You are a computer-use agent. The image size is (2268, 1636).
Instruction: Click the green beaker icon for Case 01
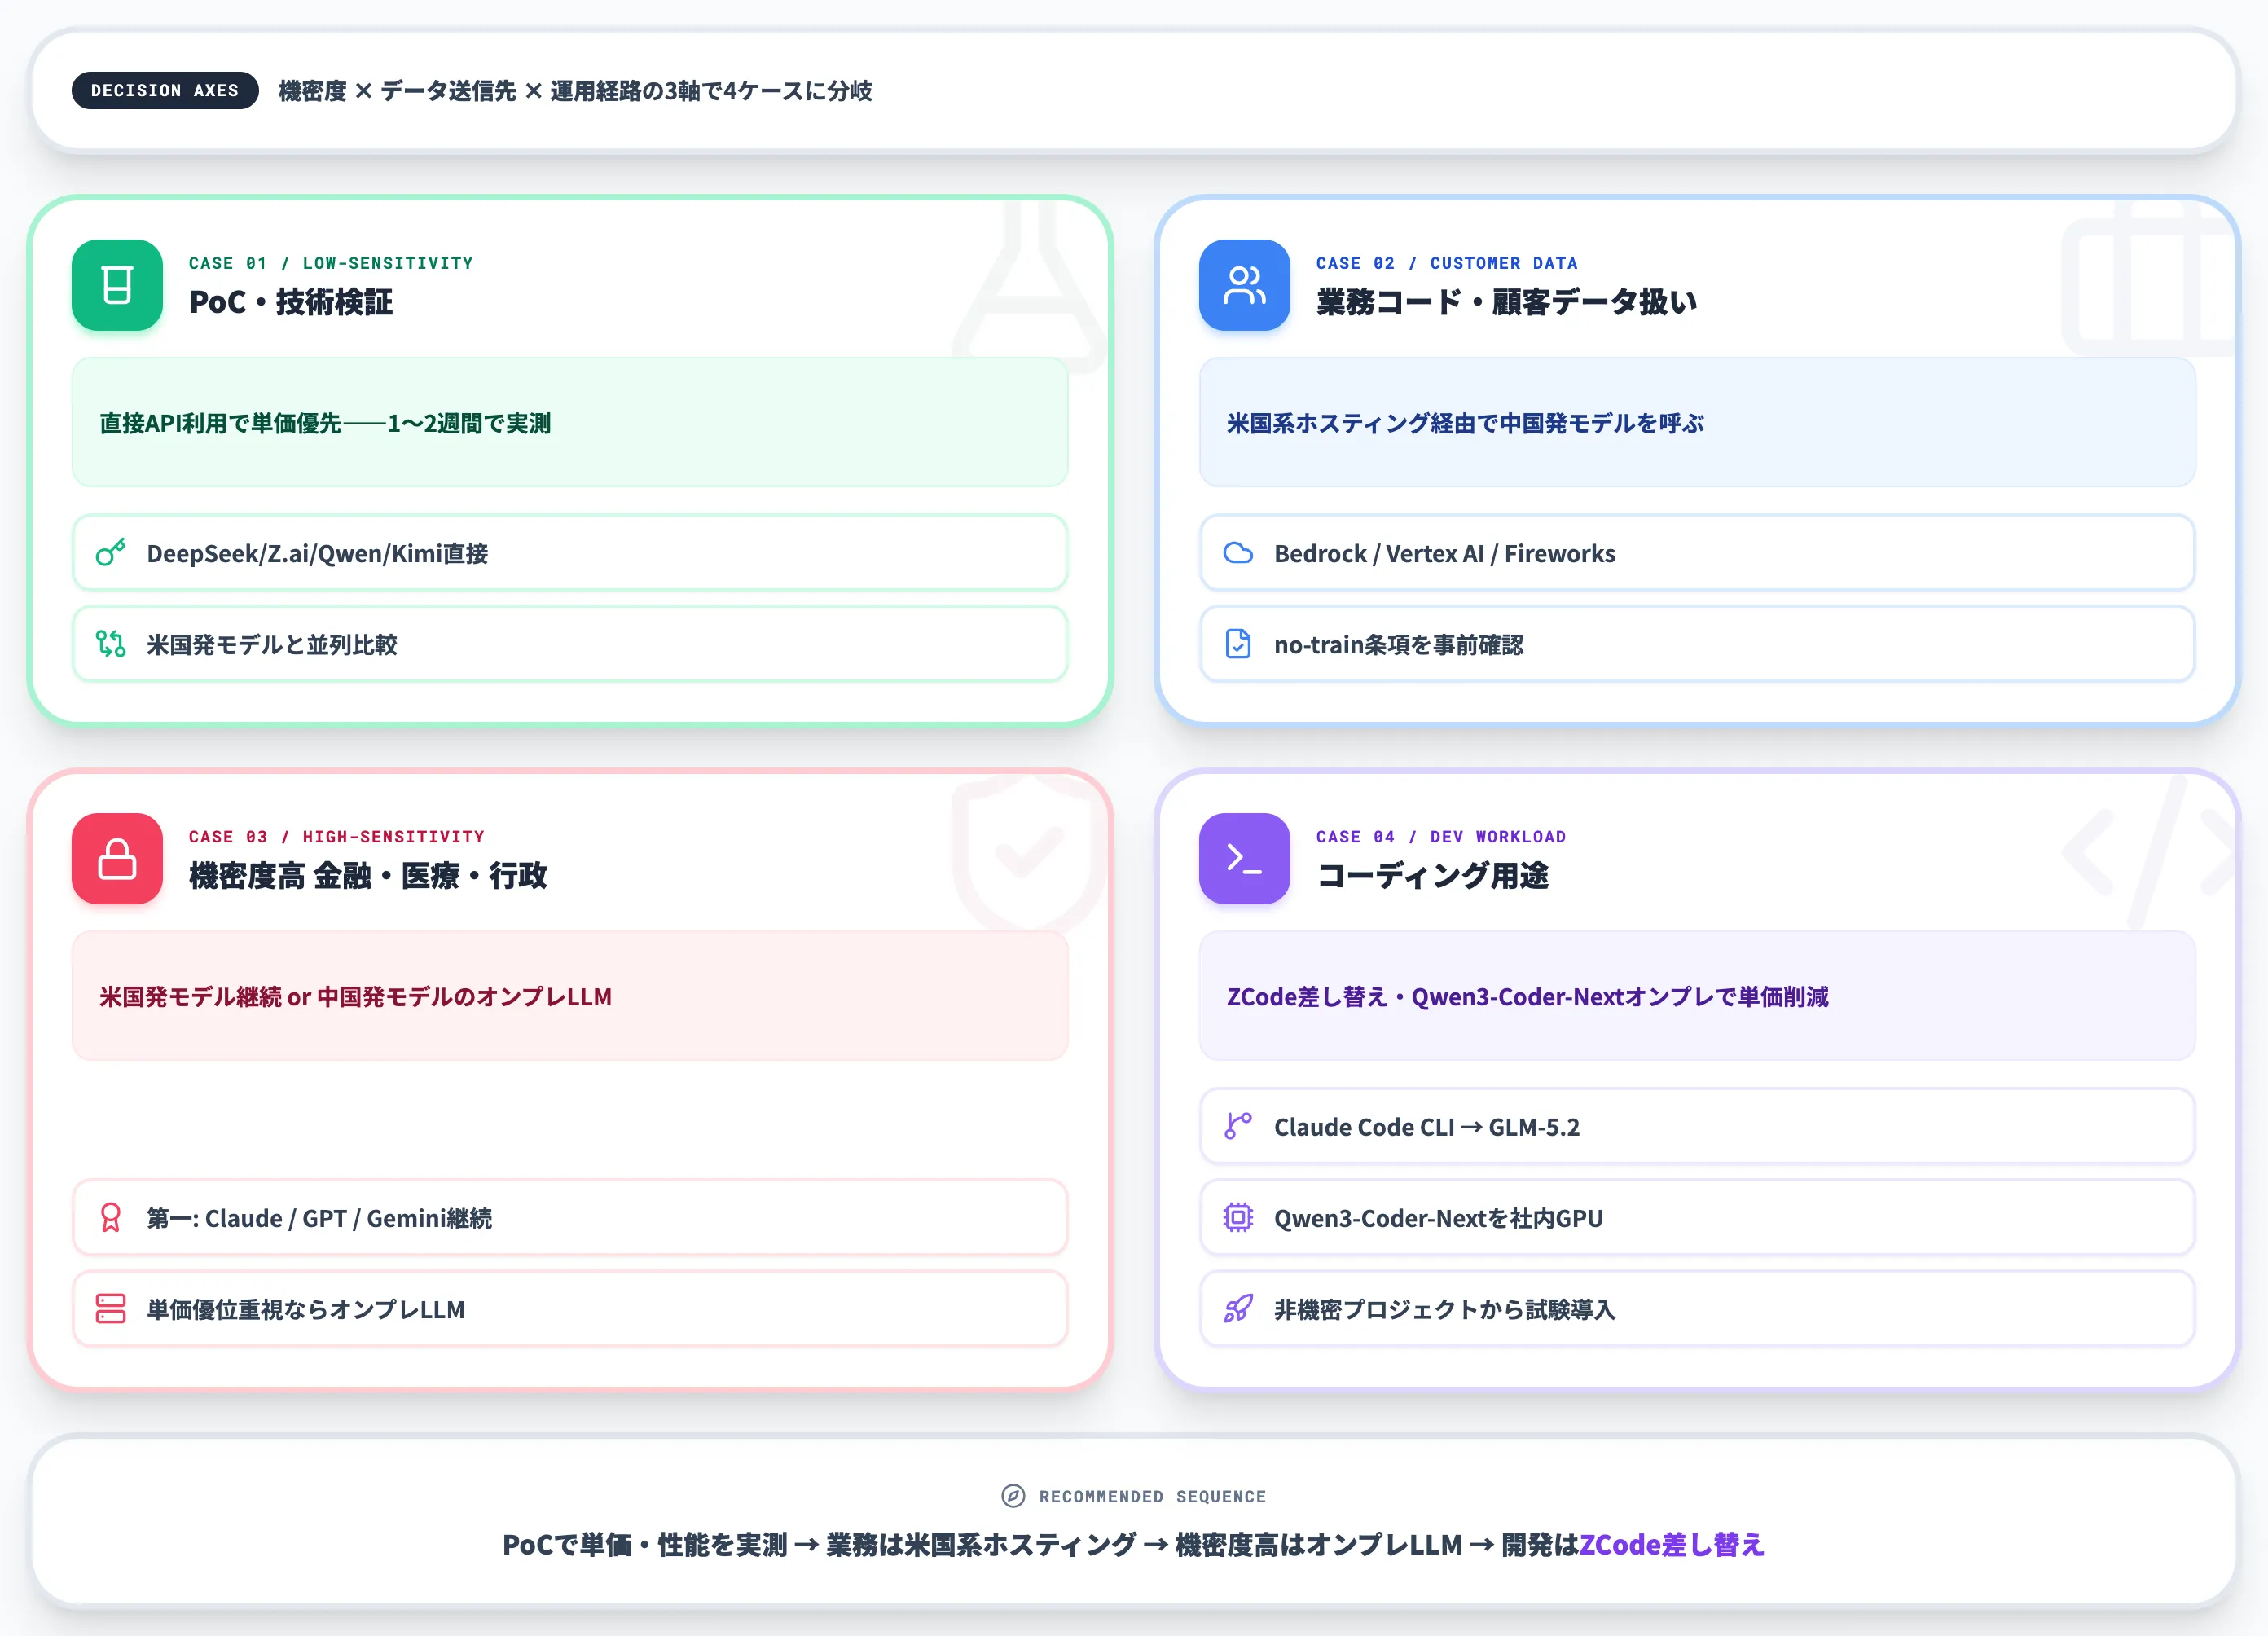pos(117,285)
